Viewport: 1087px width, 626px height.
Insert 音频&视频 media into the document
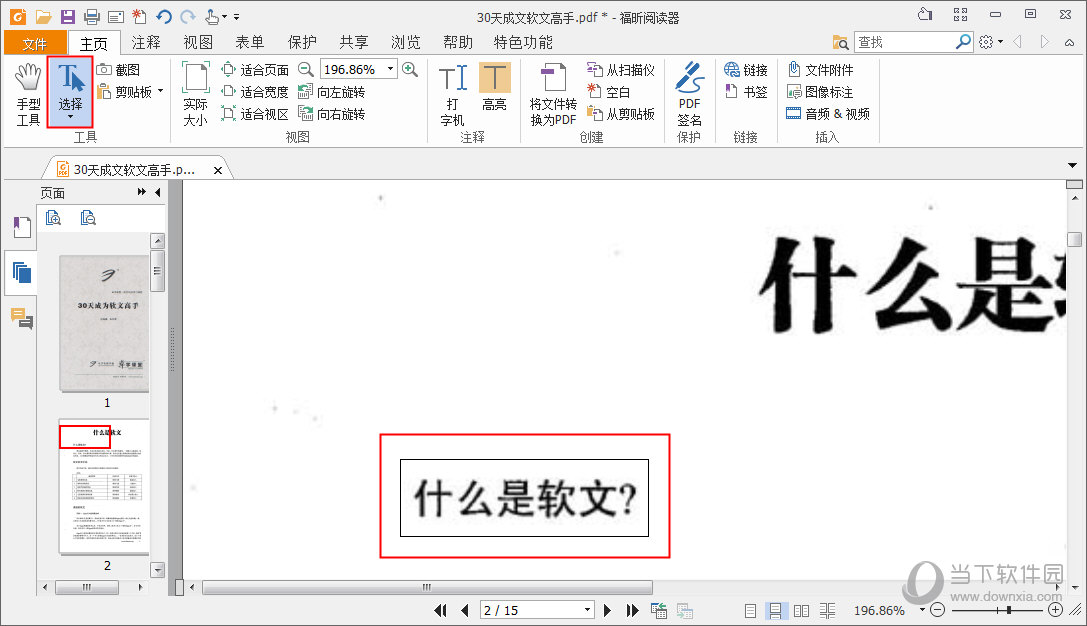pos(828,113)
